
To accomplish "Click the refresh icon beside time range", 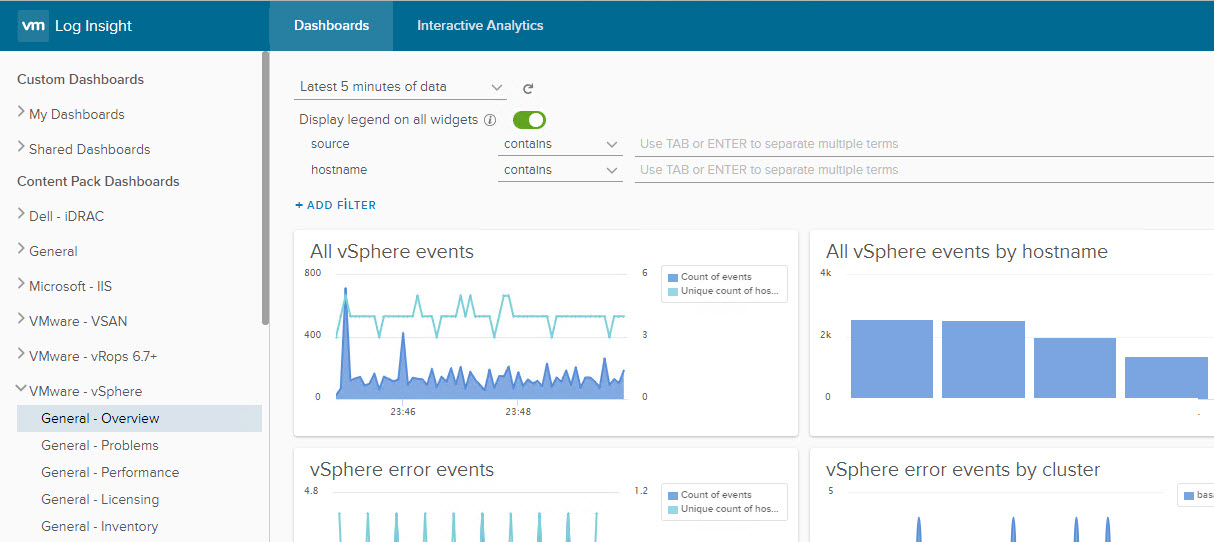I will (x=528, y=88).
